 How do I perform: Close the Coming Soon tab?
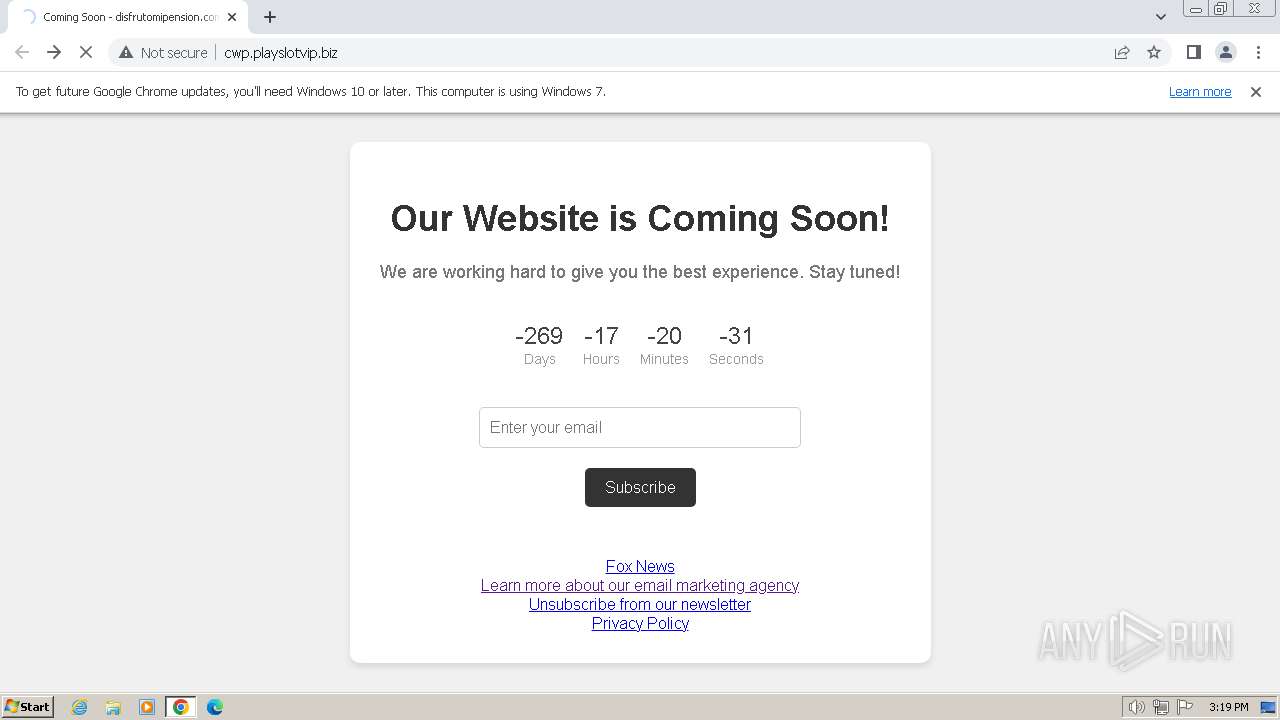pyautogui.click(x=232, y=17)
